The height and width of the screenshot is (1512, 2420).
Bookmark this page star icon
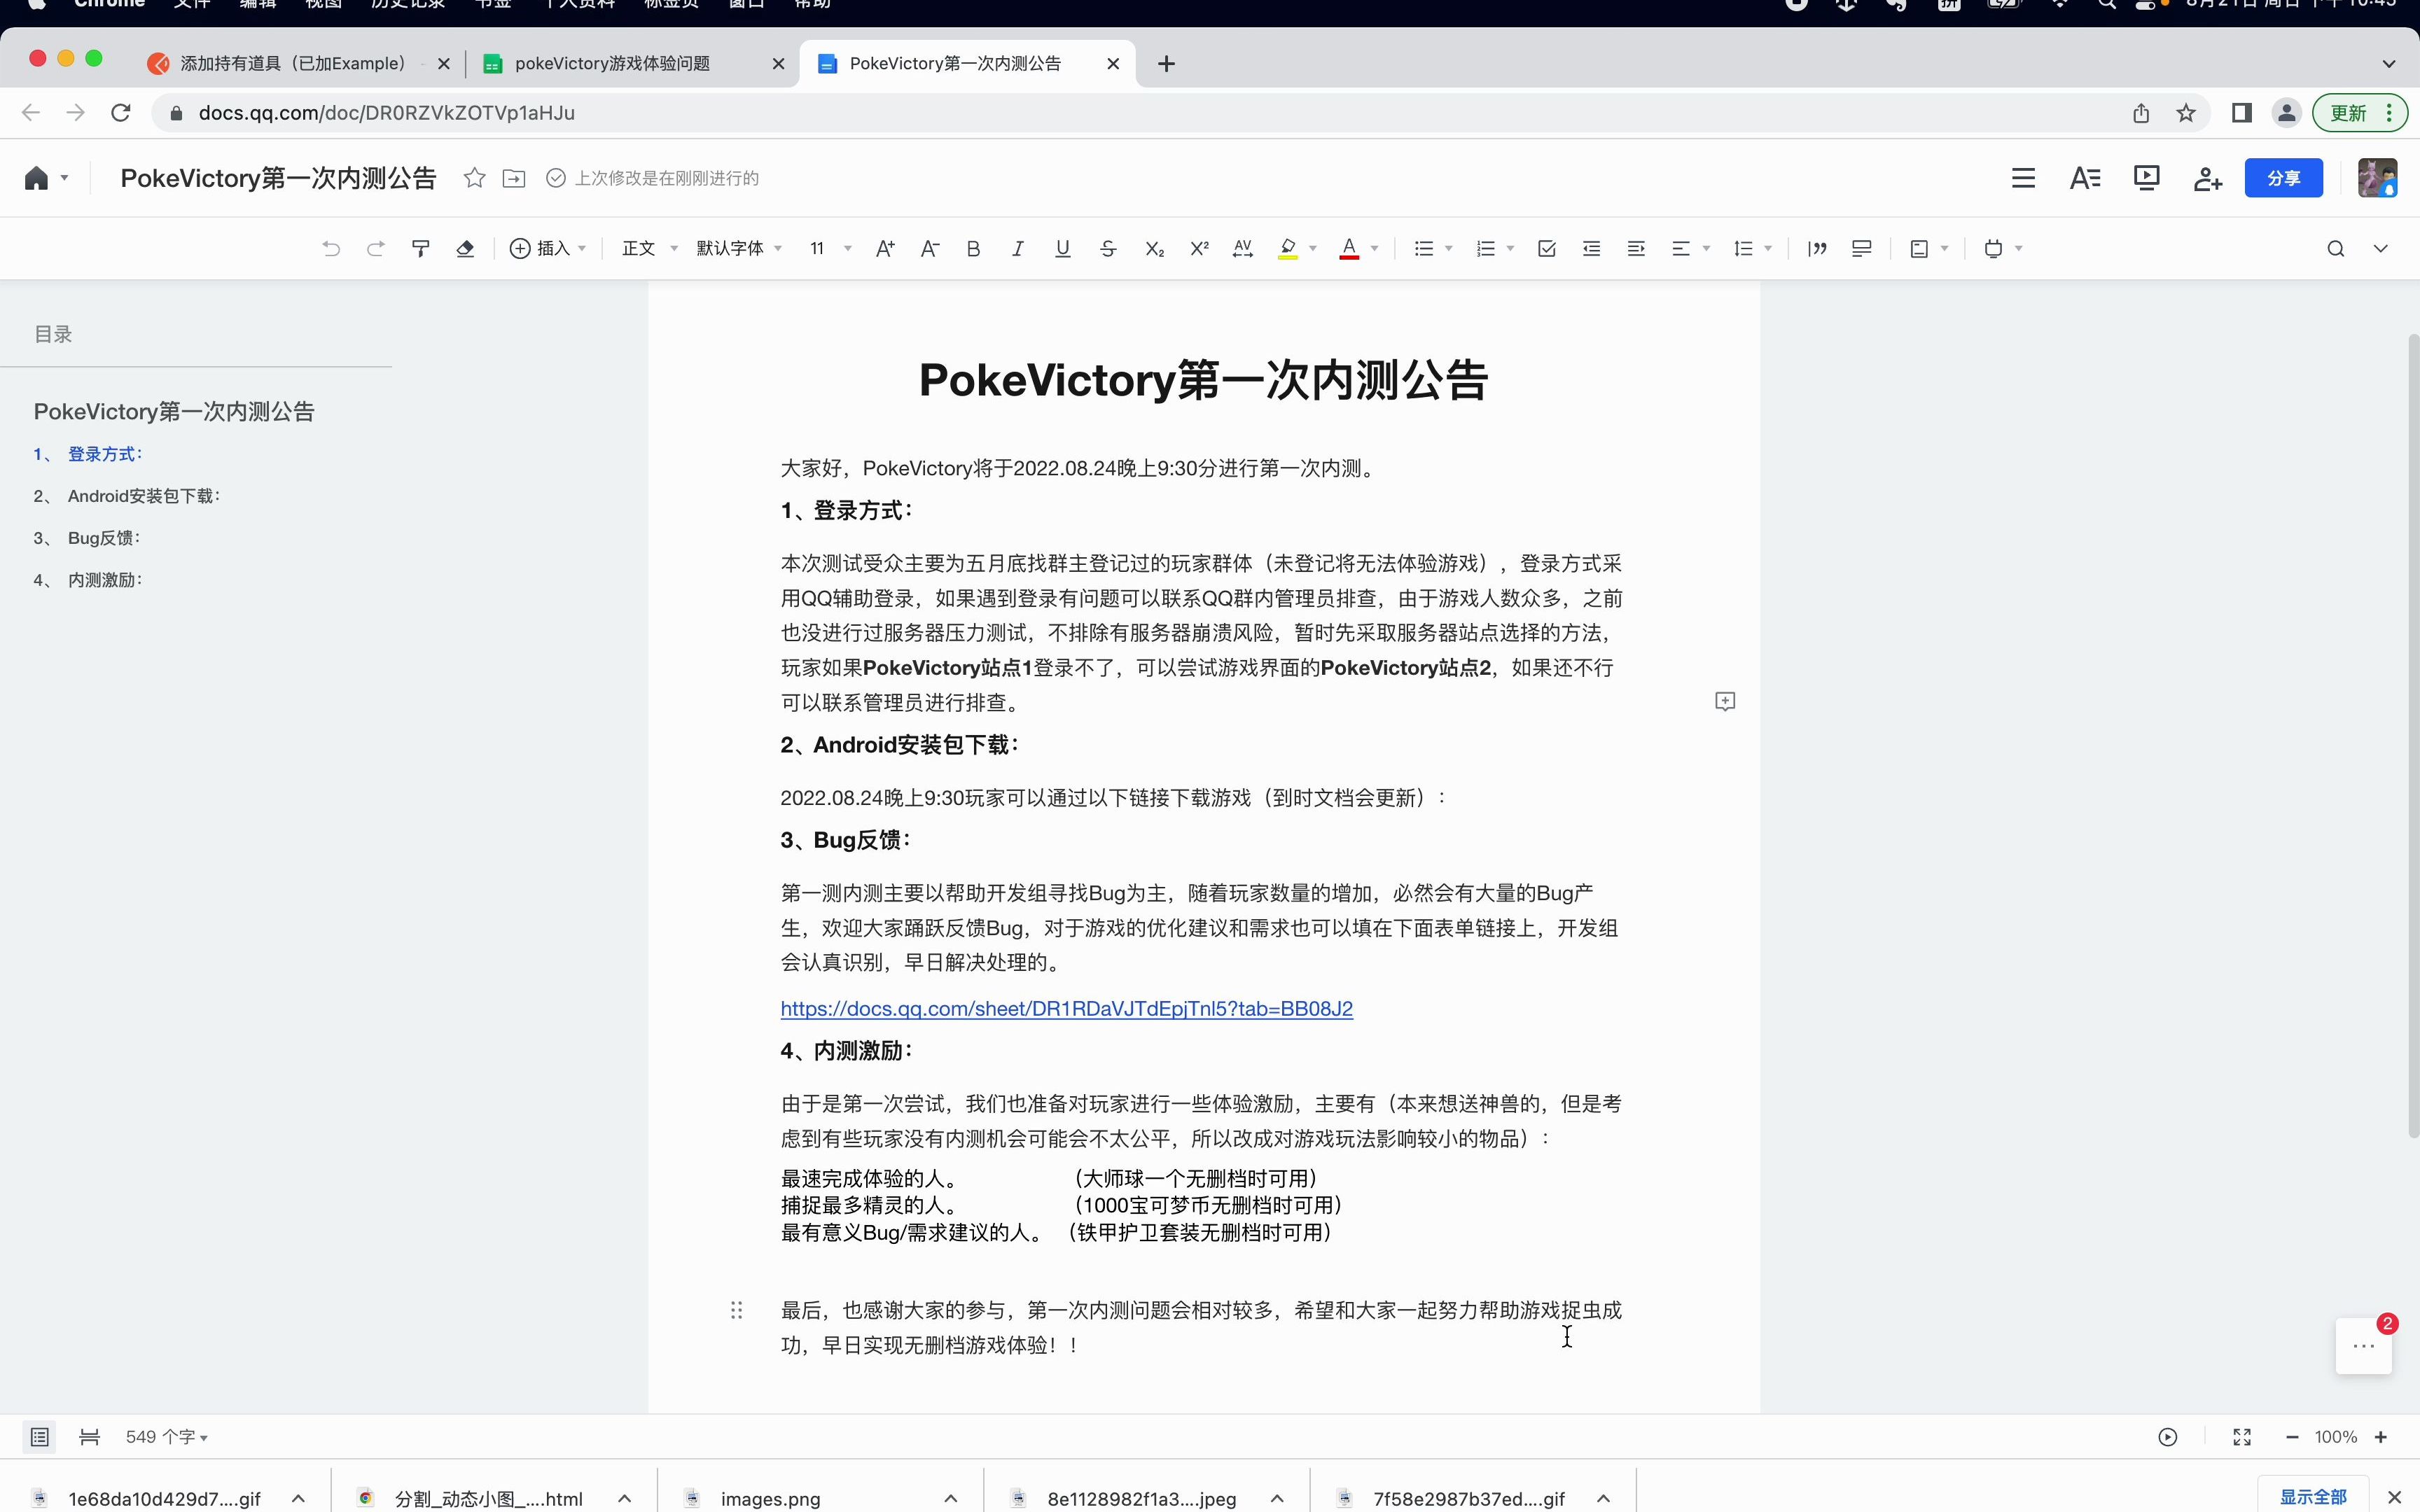[2186, 113]
